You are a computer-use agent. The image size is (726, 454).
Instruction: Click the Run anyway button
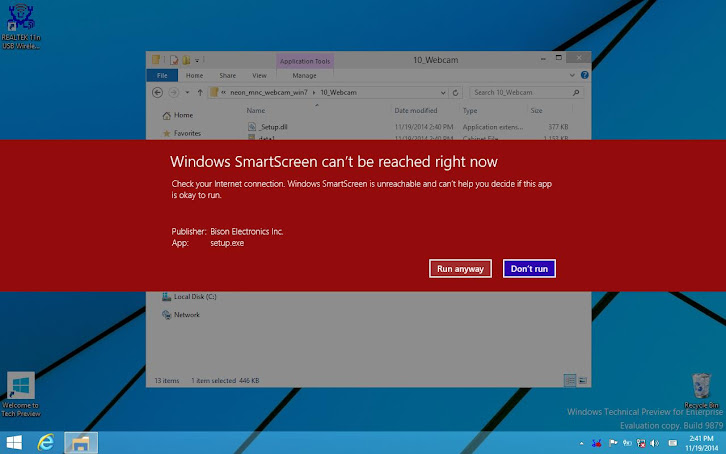(x=460, y=268)
